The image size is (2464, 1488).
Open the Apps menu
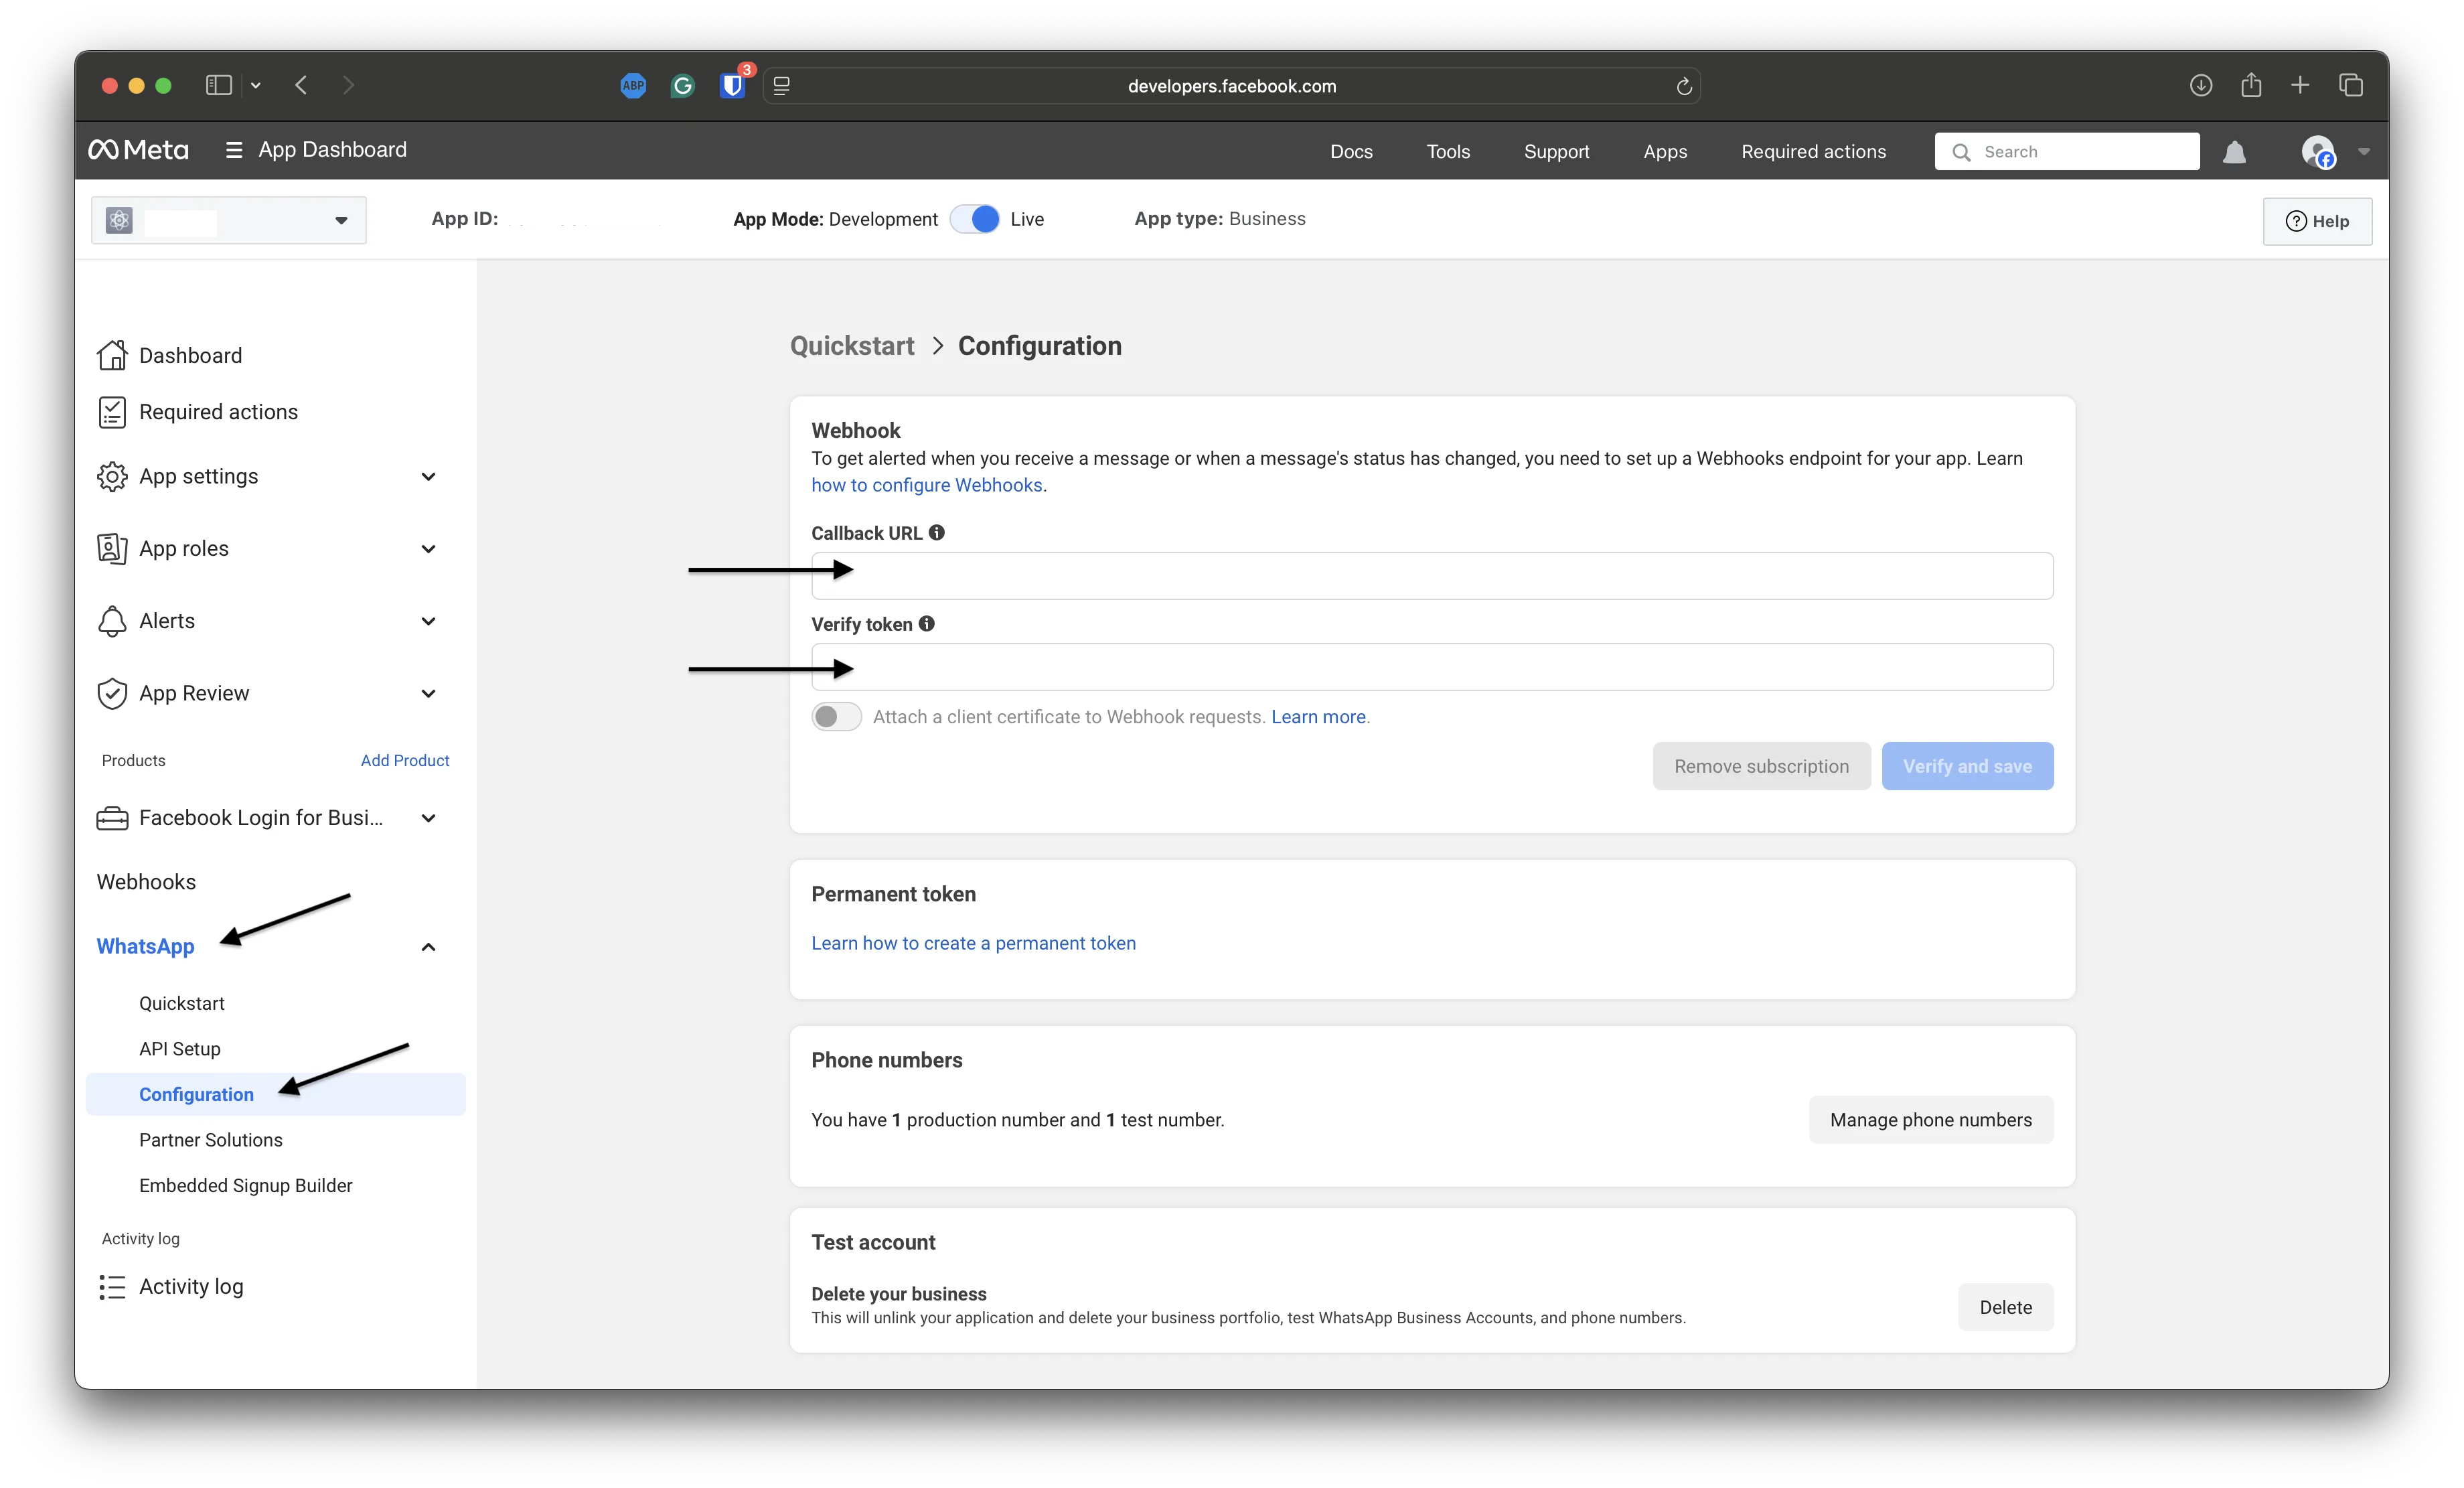(1665, 152)
